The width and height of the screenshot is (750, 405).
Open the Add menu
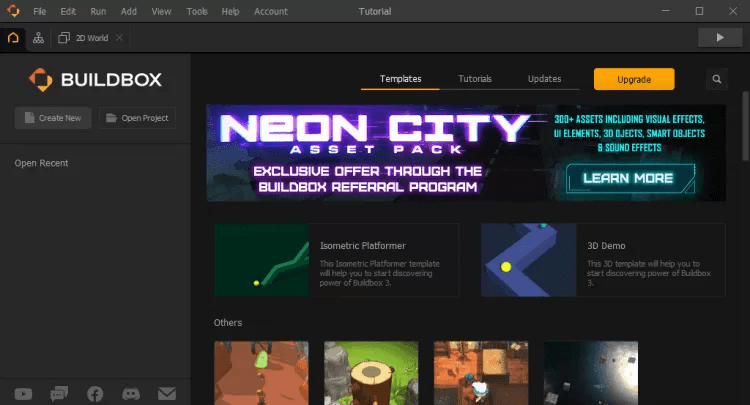129,11
